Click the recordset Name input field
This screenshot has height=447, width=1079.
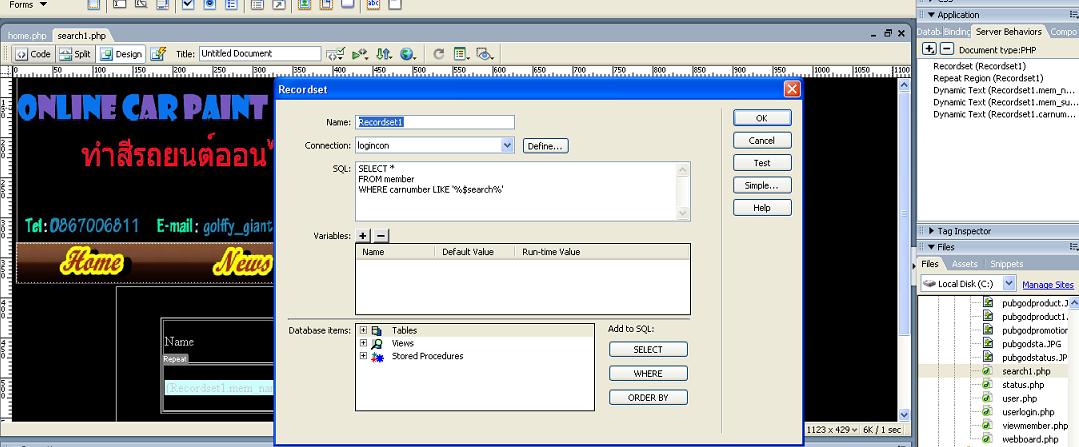point(434,122)
